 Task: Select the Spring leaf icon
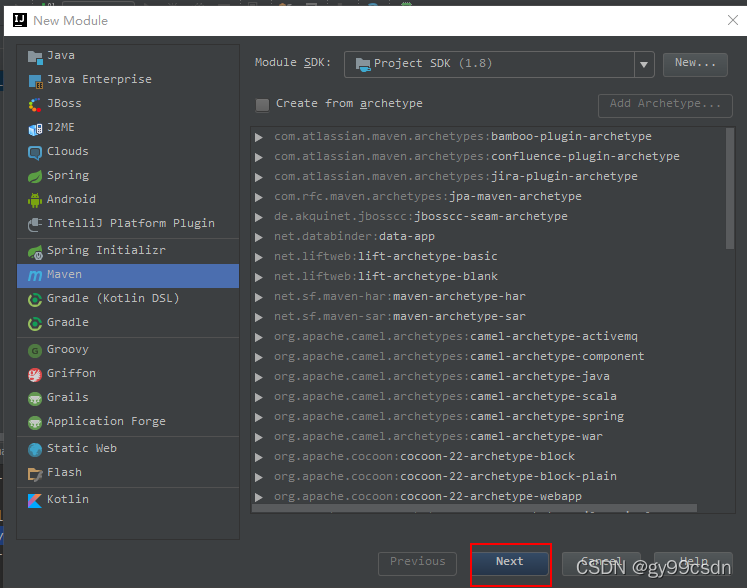click(35, 176)
